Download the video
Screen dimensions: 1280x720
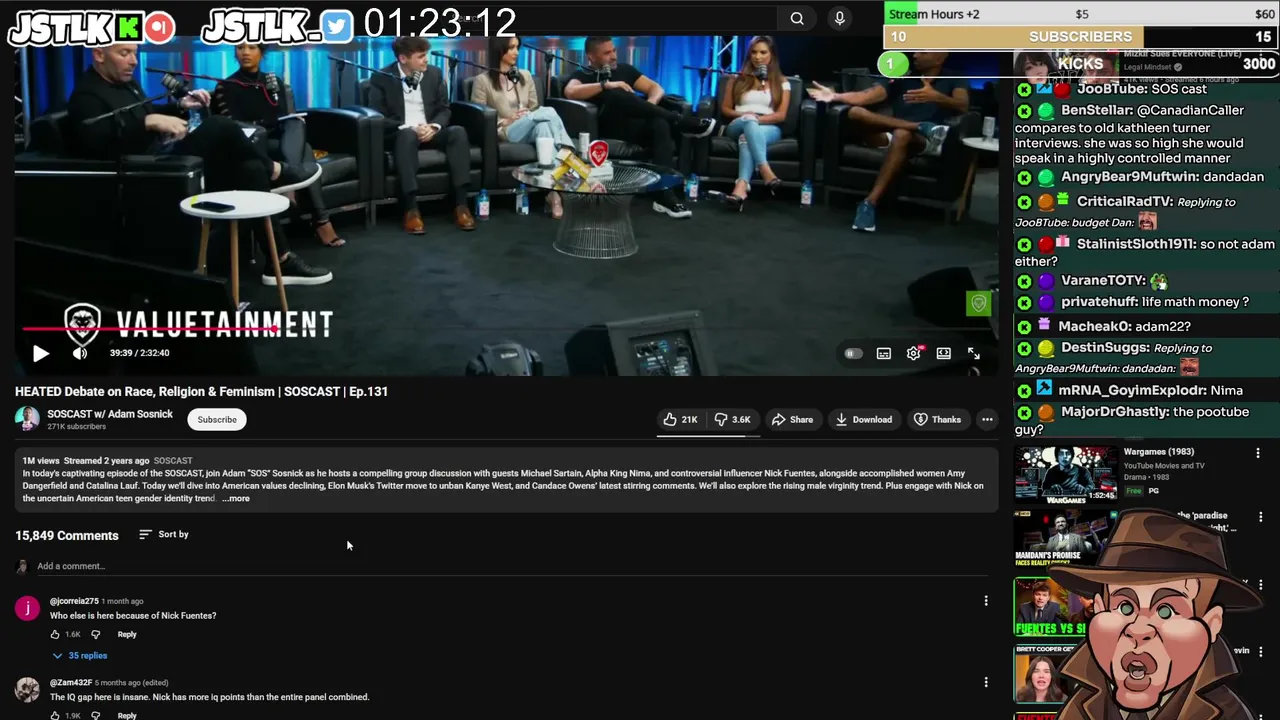pos(864,420)
